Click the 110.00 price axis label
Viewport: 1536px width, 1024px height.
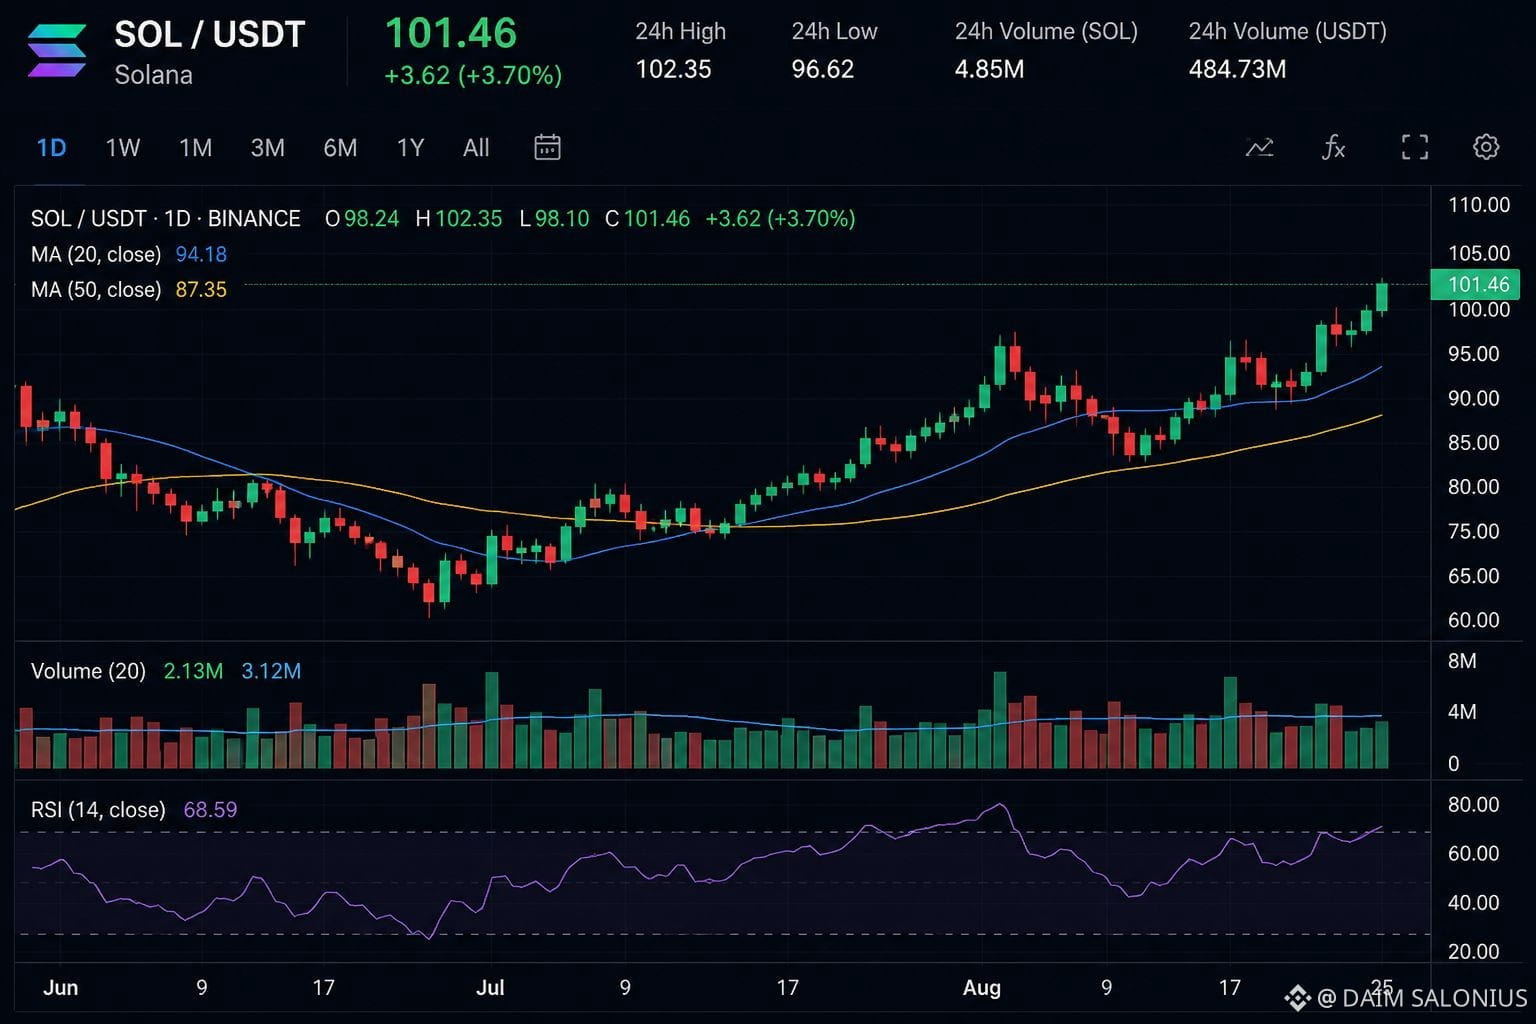click(1479, 205)
